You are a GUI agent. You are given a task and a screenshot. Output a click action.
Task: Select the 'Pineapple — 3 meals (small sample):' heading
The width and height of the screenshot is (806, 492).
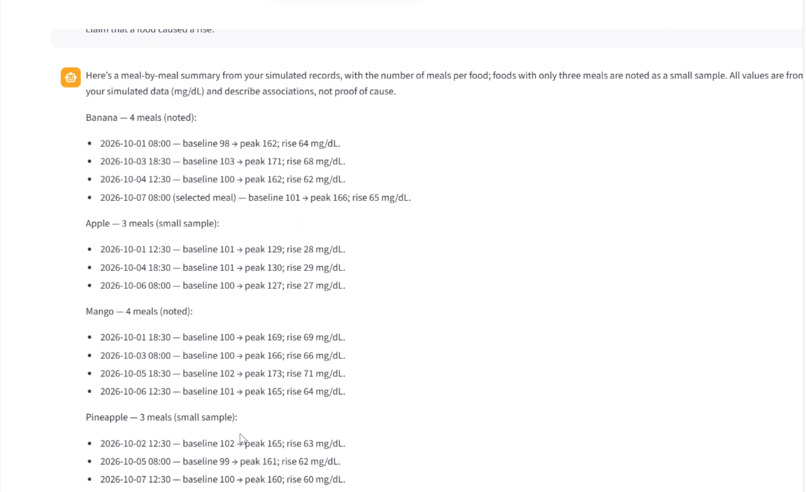pyautogui.click(x=161, y=417)
